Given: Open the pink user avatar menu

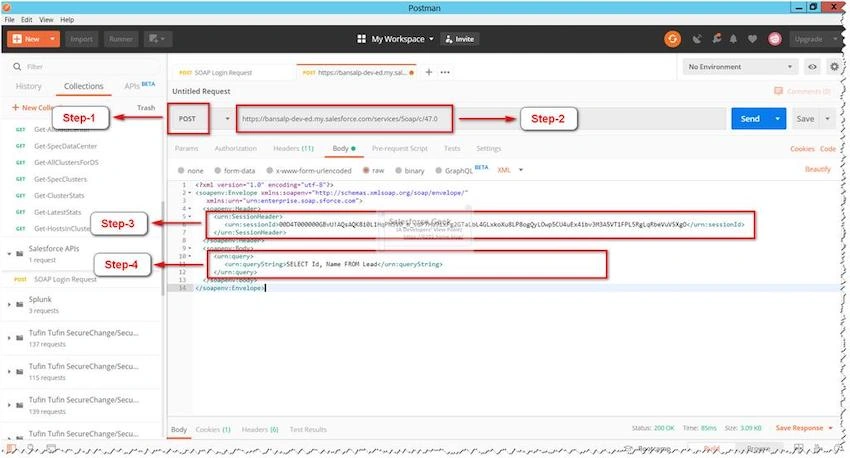Looking at the screenshot, I should [x=775, y=39].
